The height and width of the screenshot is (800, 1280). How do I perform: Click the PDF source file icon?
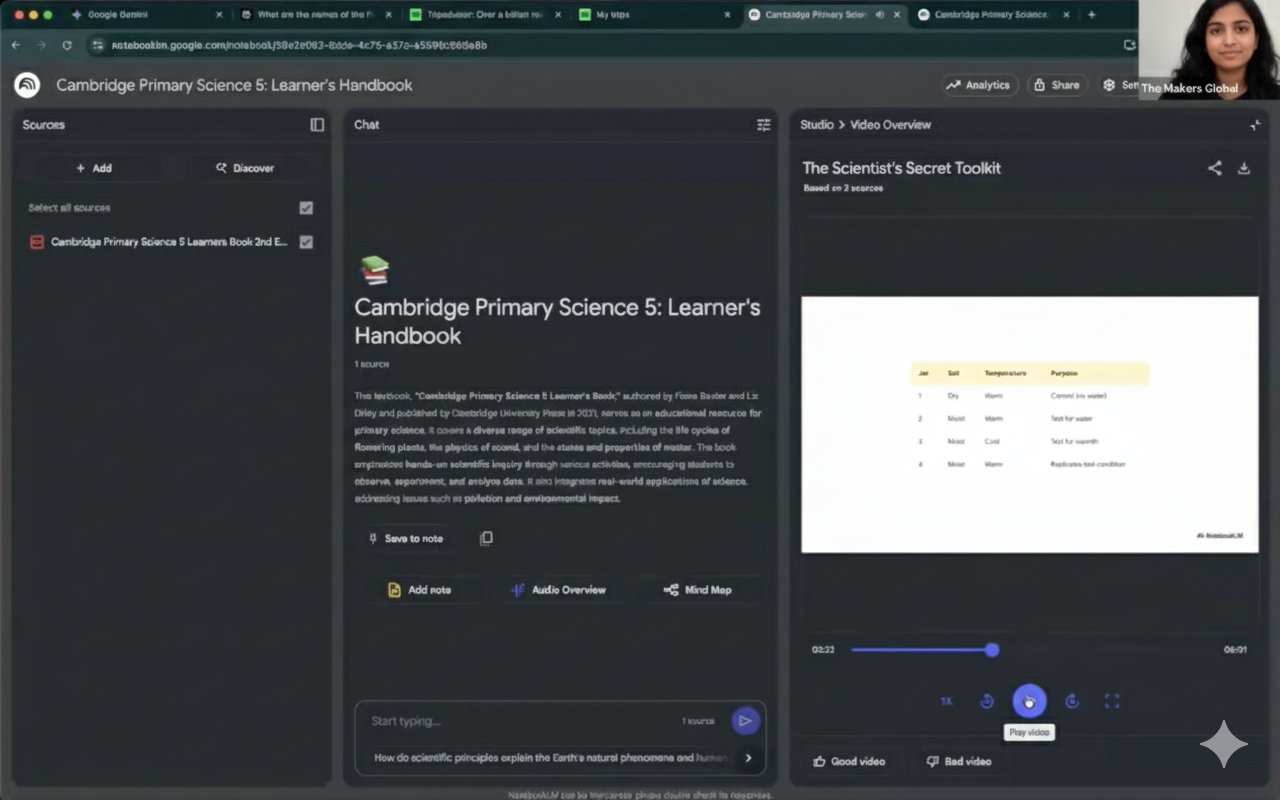click(37, 242)
